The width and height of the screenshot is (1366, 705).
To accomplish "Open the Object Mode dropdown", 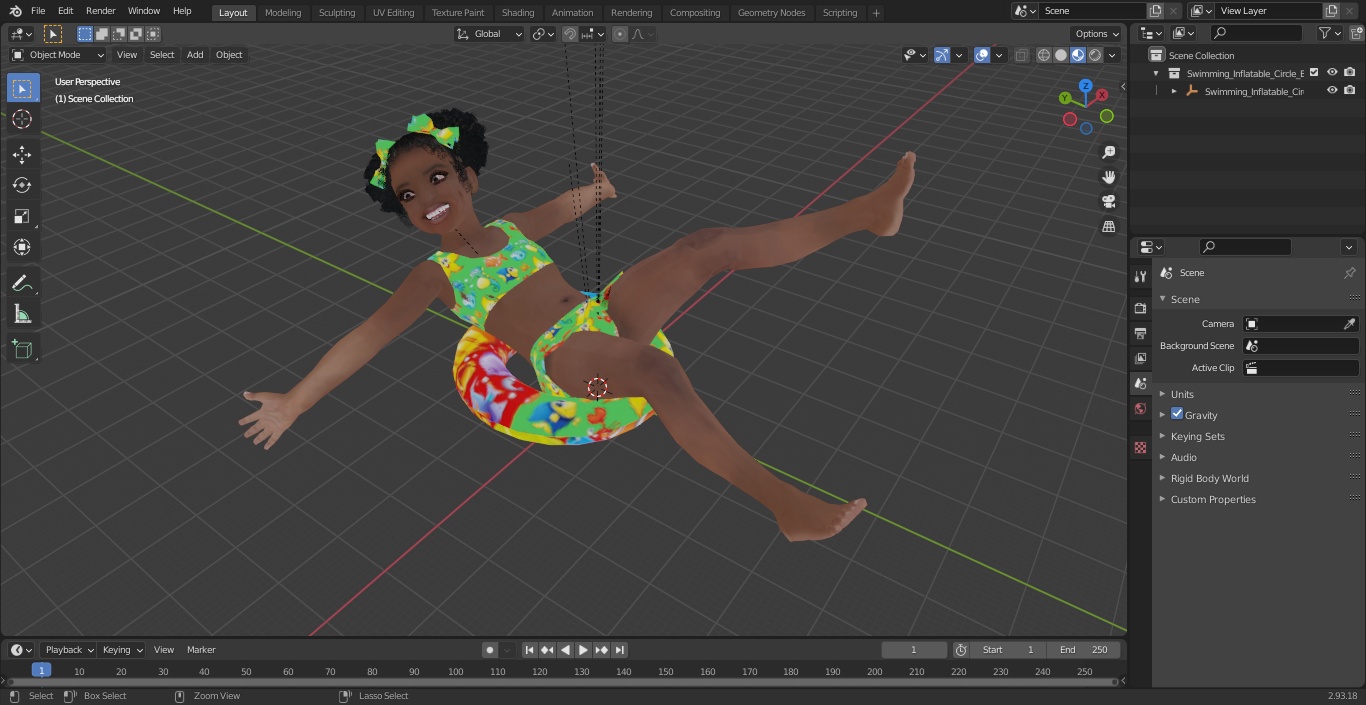I will (x=58, y=55).
